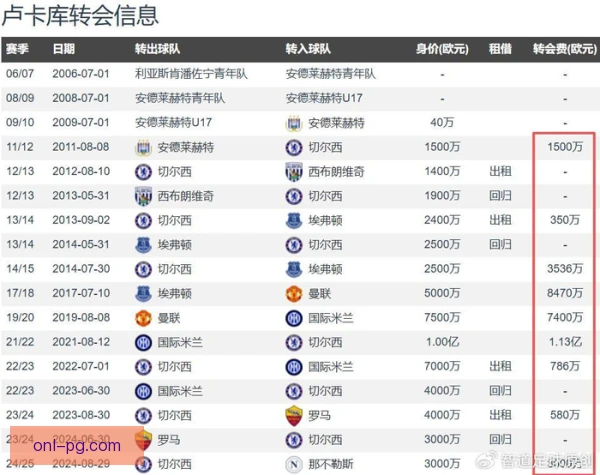This screenshot has width=600, height=475.
Task: Click Everton crest in the 2013-09-02 row
Action: (294, 220)
